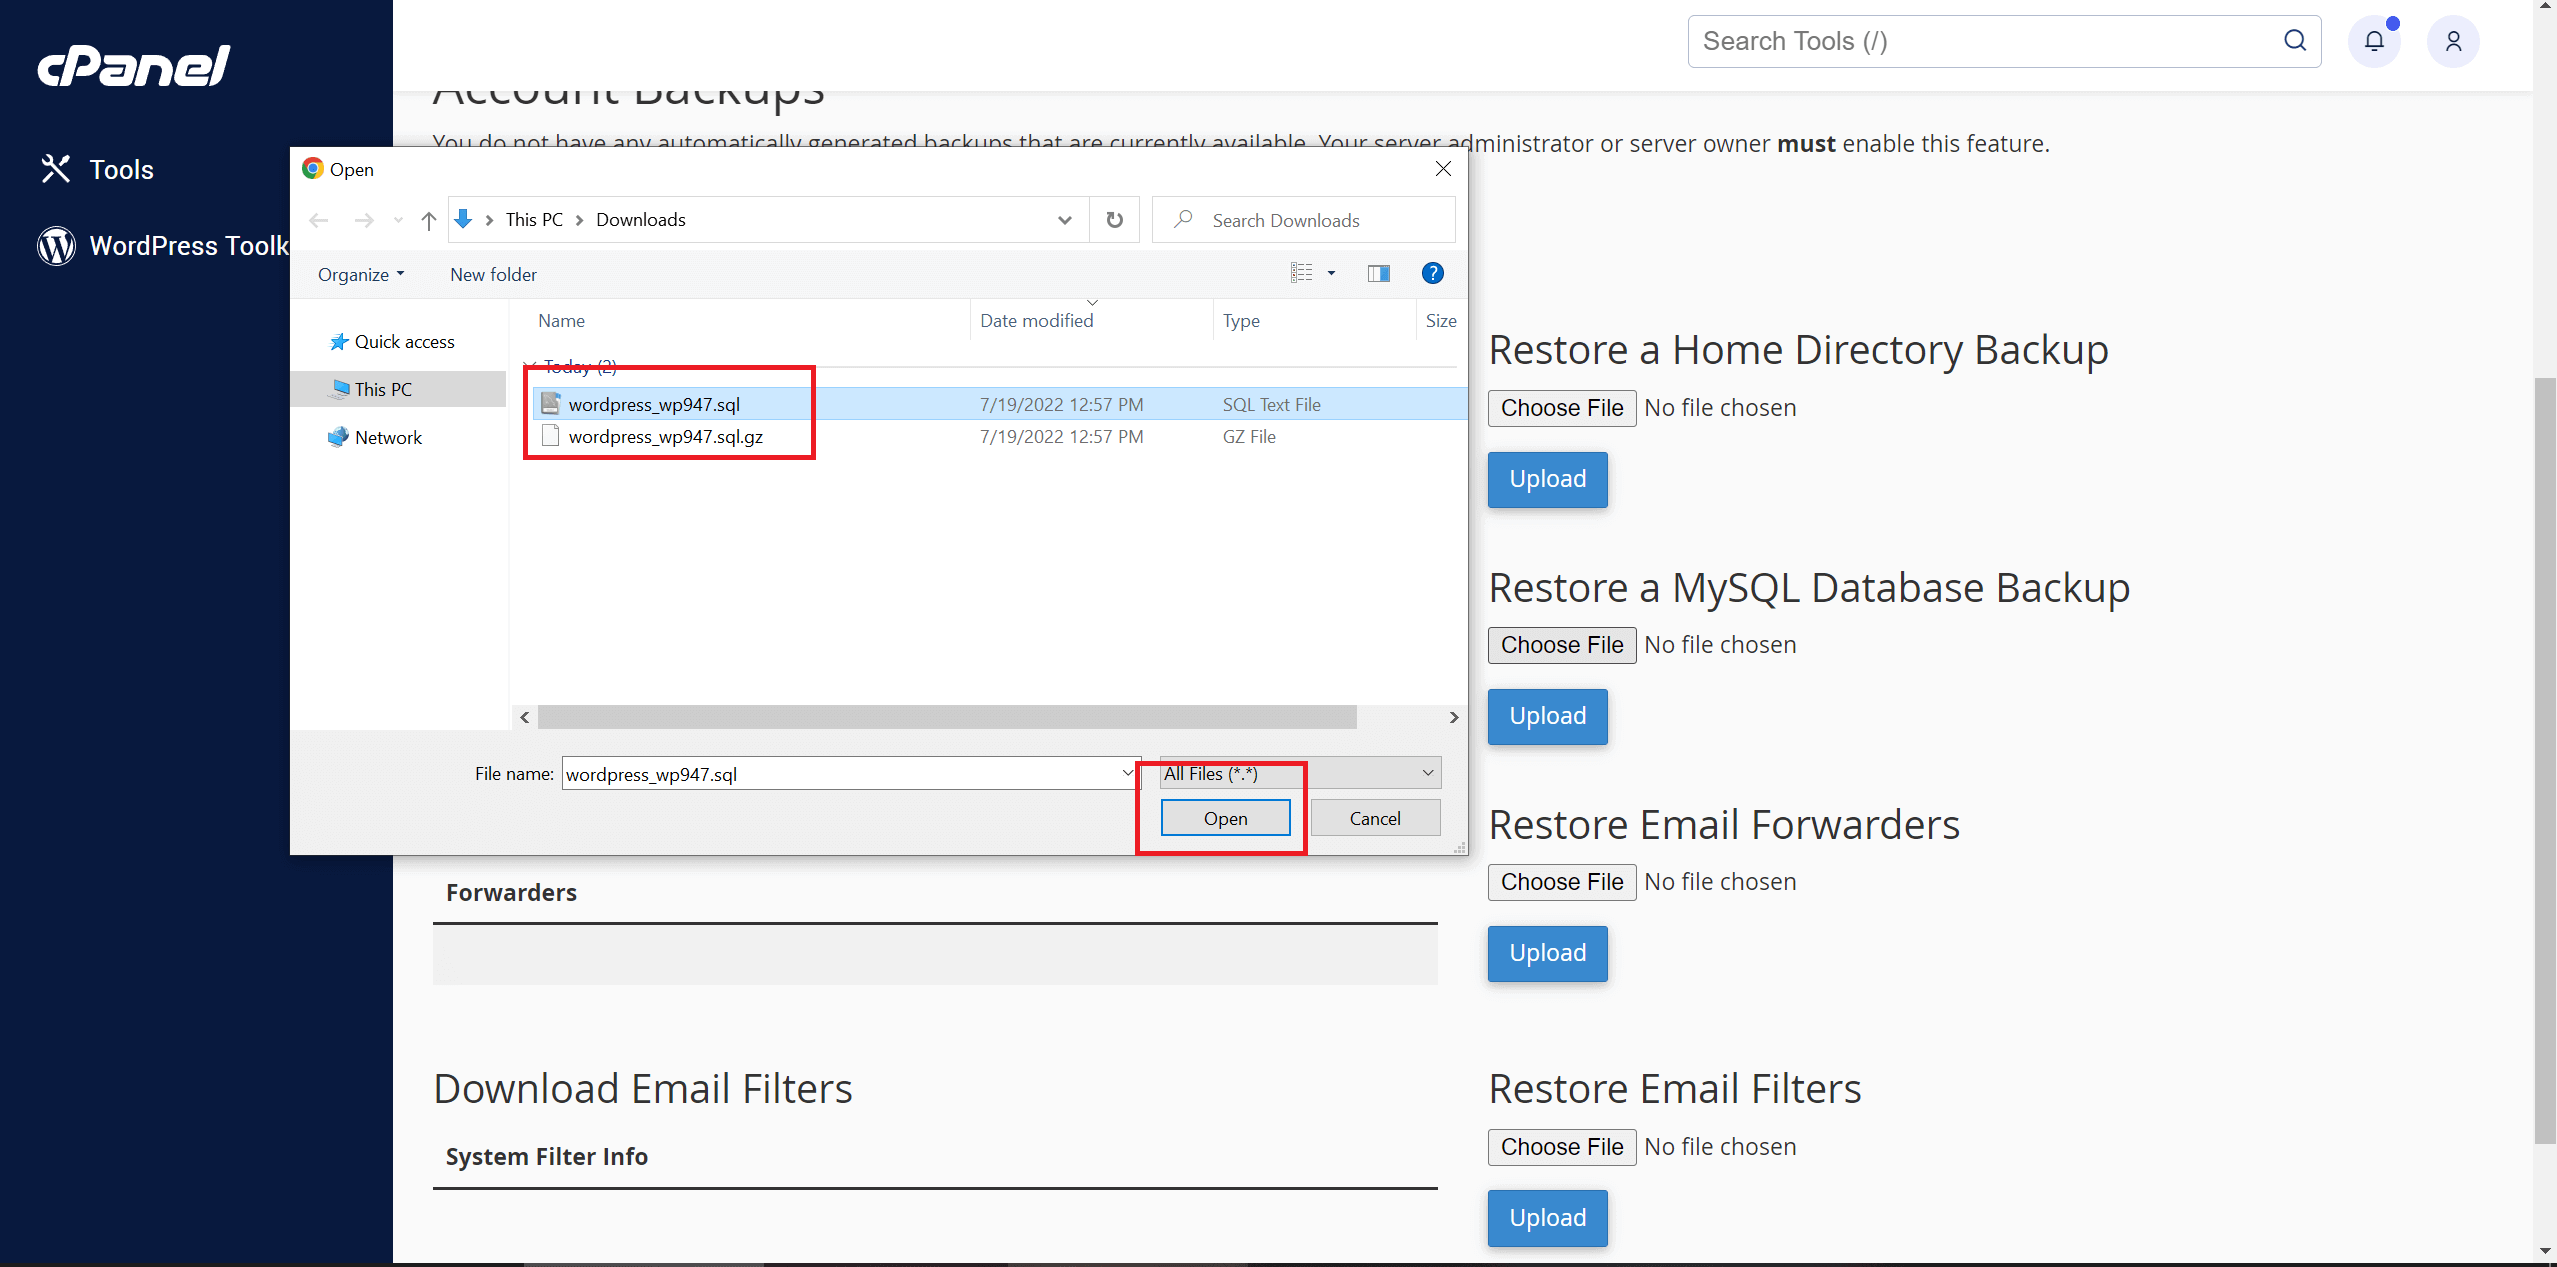Screen dimensions: 2557x1267
Task: Go forward in the Open dialog
Action: point(364,220)
